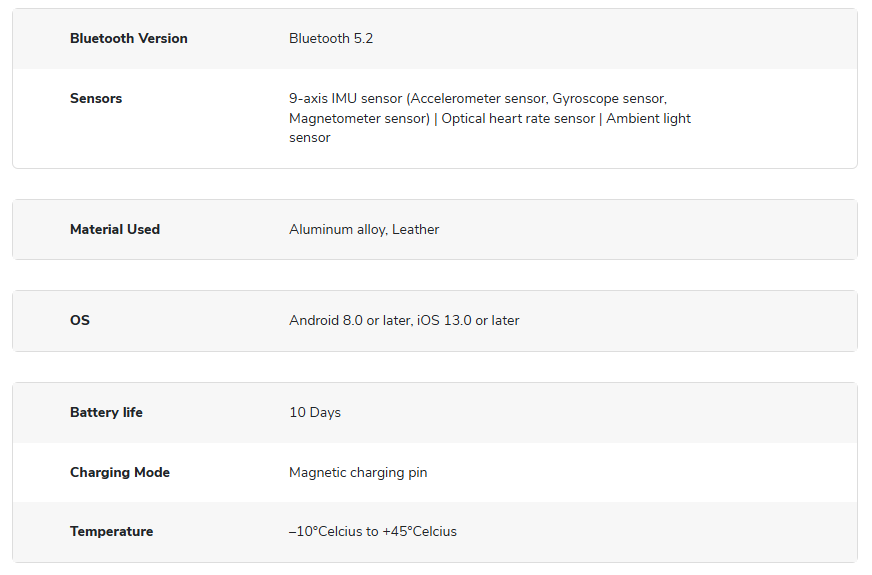
Task: Click the 9-axis IMU sensor text
Action: click(x=345, y=98)
